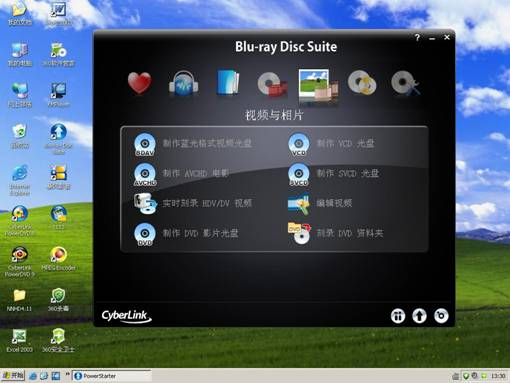Click the Windows Start button

pos(13,376)
